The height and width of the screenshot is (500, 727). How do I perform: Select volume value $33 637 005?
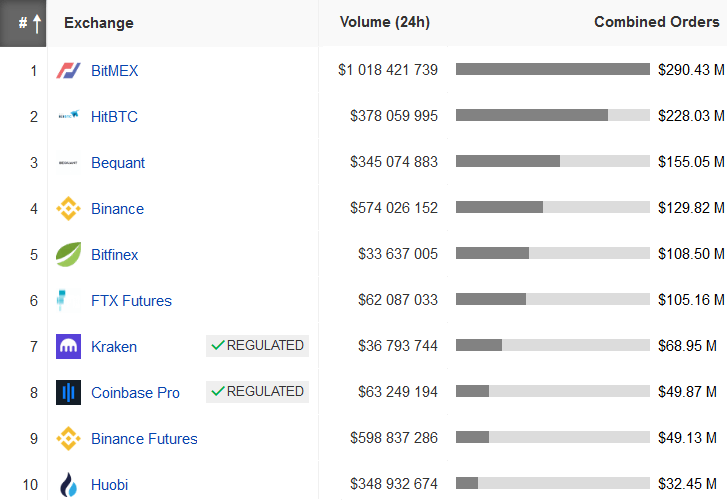point(398,254)
